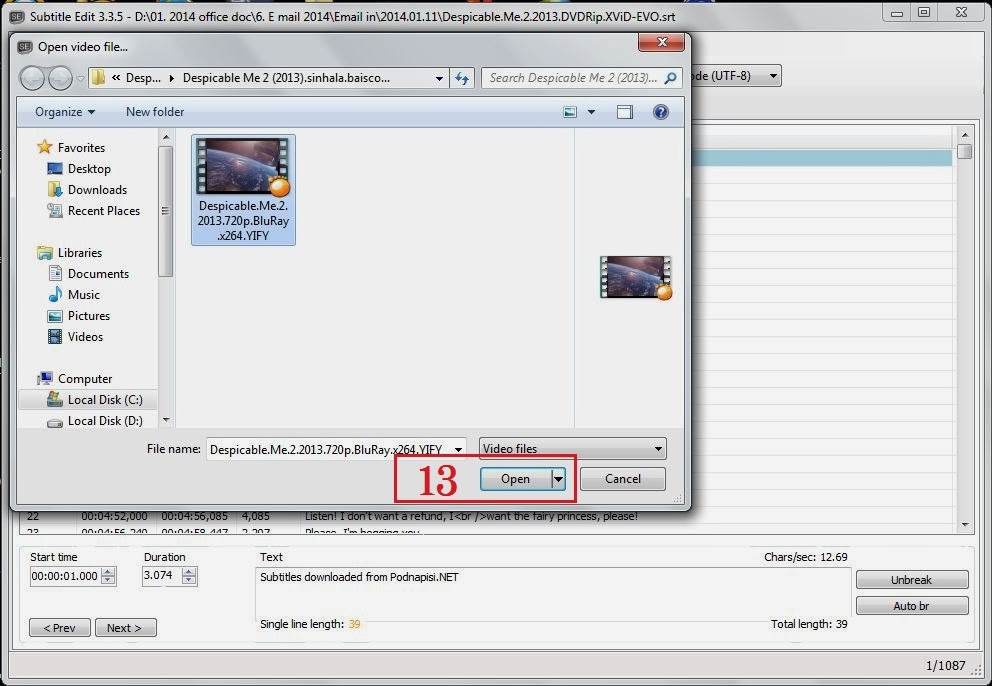This screenshot has height=686, width=992.
Task: Click the Auto br button
Action: coord(912,606)
